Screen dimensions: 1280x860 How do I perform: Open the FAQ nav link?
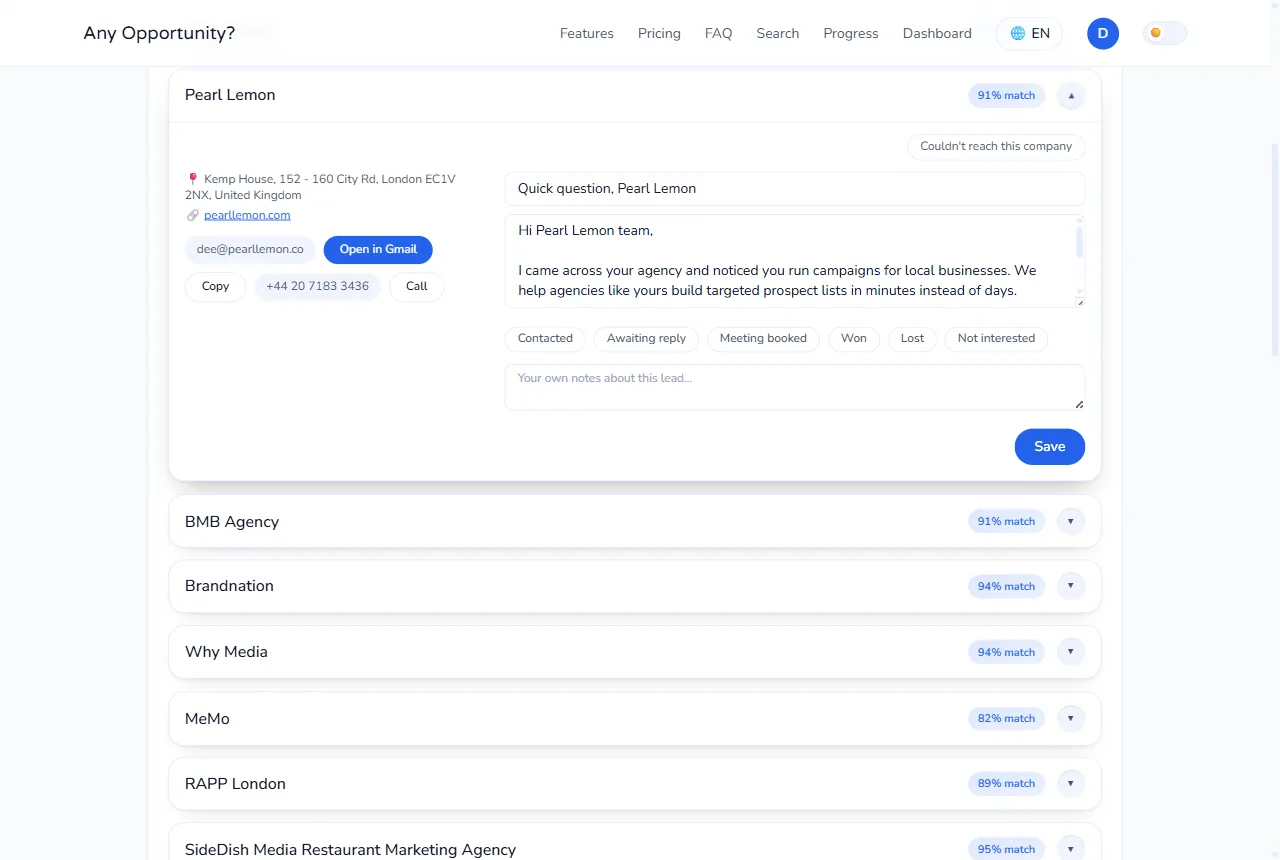point(718,33)
